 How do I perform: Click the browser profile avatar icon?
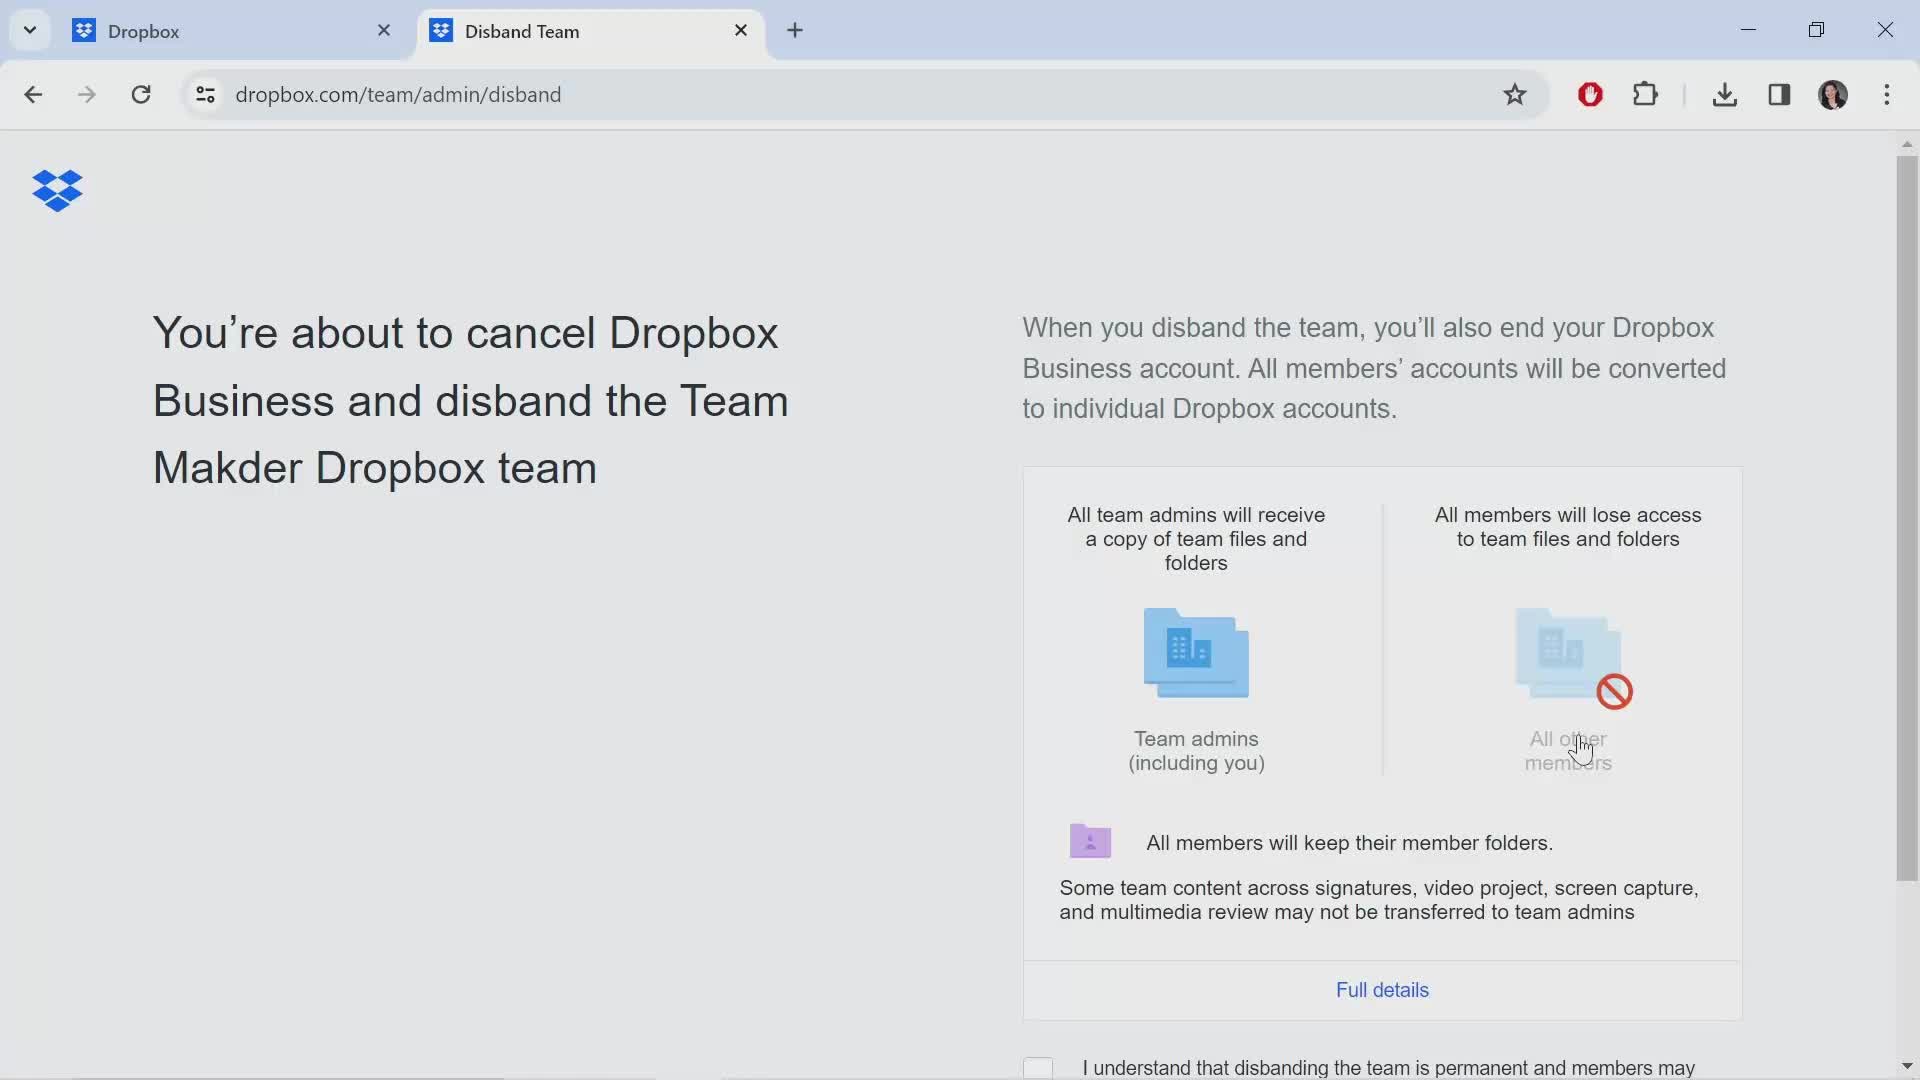coord(1834,94)
